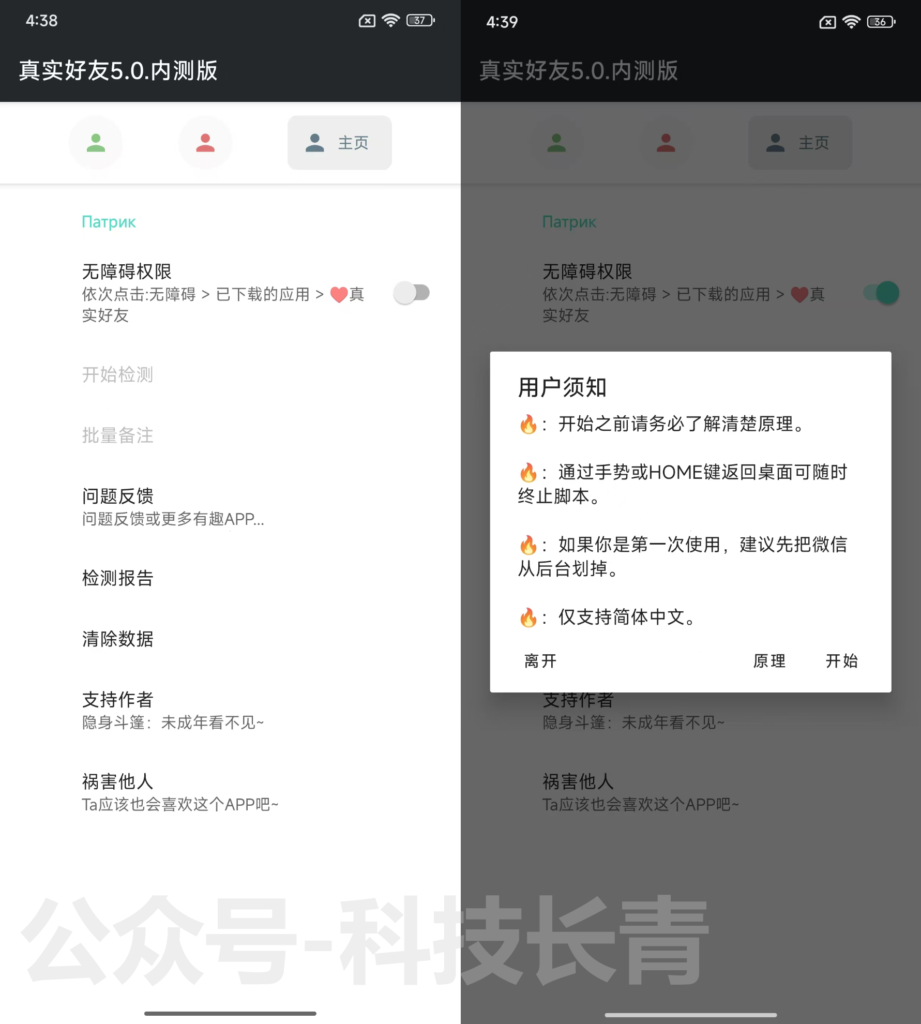Disable the green 无障碍权限 switch in right screen
The width and height of the screenshot is (921, 1024).
pos(881,293)
